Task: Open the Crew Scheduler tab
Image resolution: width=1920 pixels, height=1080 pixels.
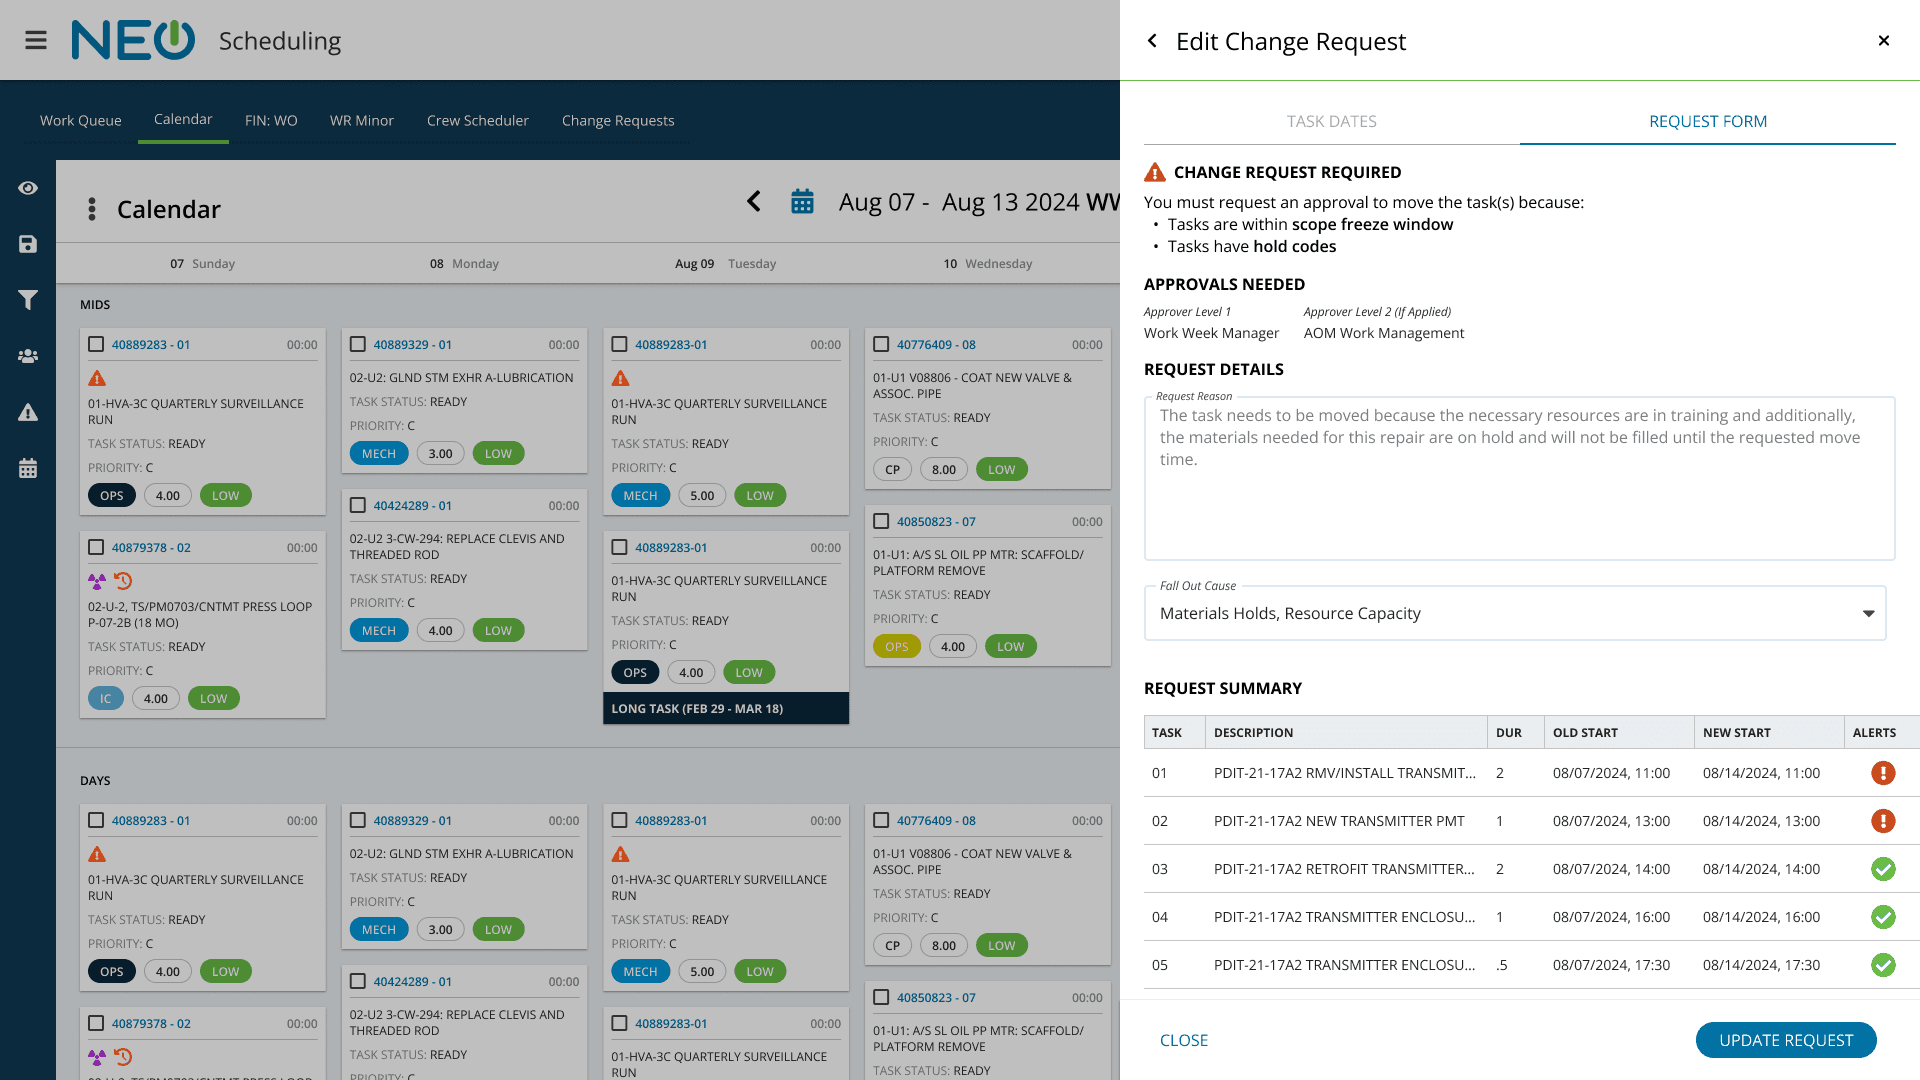Action: coord(477,120)
